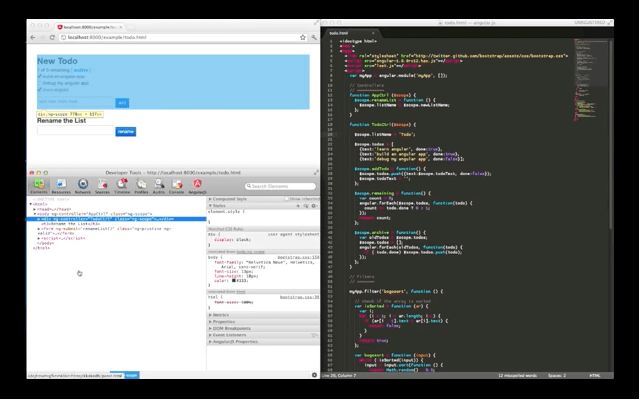Toggle the 'learn angular' checkbox
This screenshot has height=400, width=640.
(40, 89)
